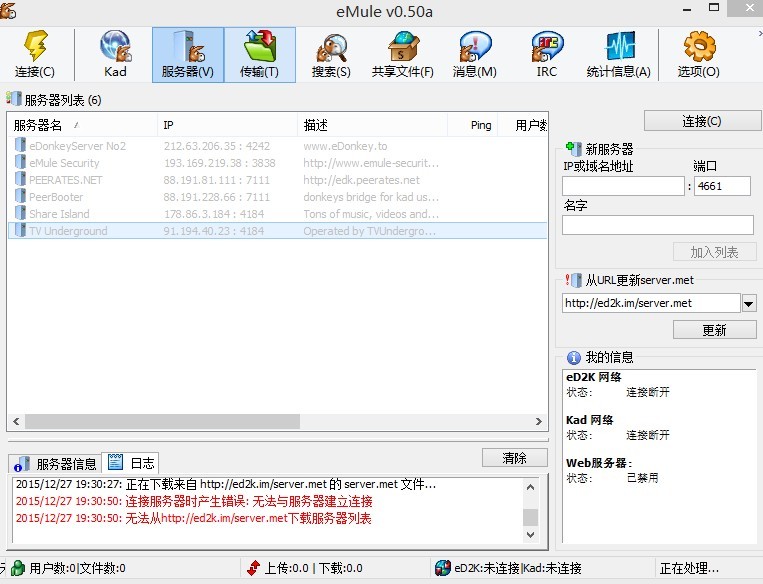This screenshot has height=584, width=763.
Task: Click the Clear (清除) log button
Action: pyautogui.click(x=514, y=458)
